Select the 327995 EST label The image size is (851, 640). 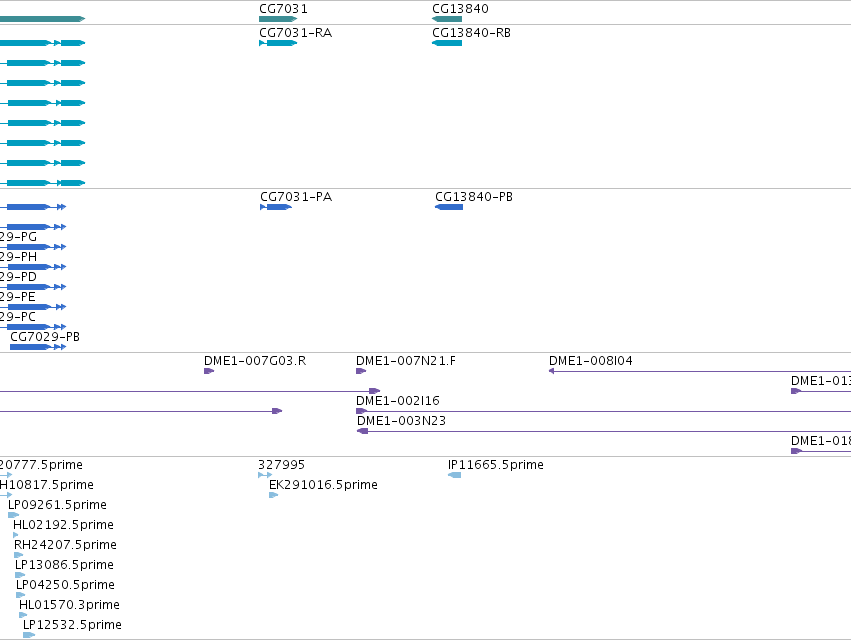pyautogui.click(x=281, y=465)
